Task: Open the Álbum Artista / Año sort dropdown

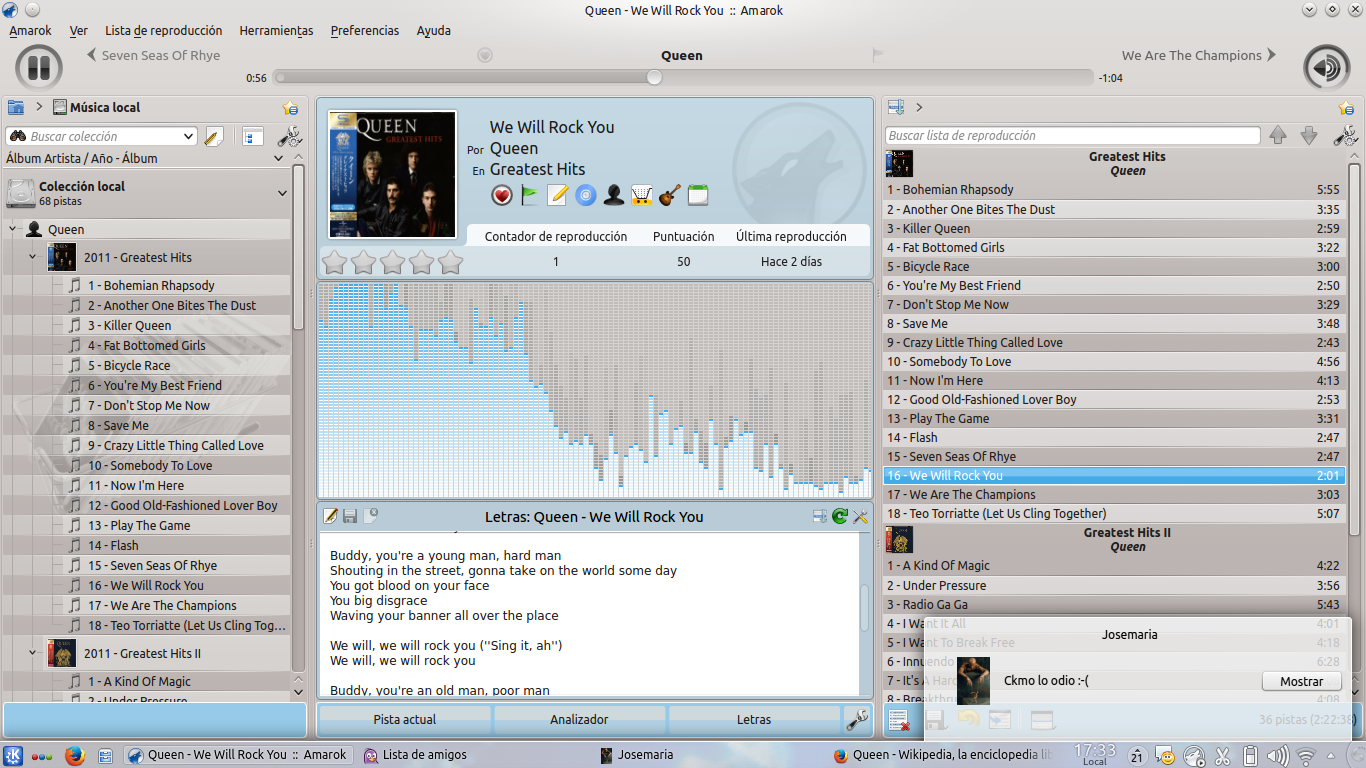Action: 146,158
